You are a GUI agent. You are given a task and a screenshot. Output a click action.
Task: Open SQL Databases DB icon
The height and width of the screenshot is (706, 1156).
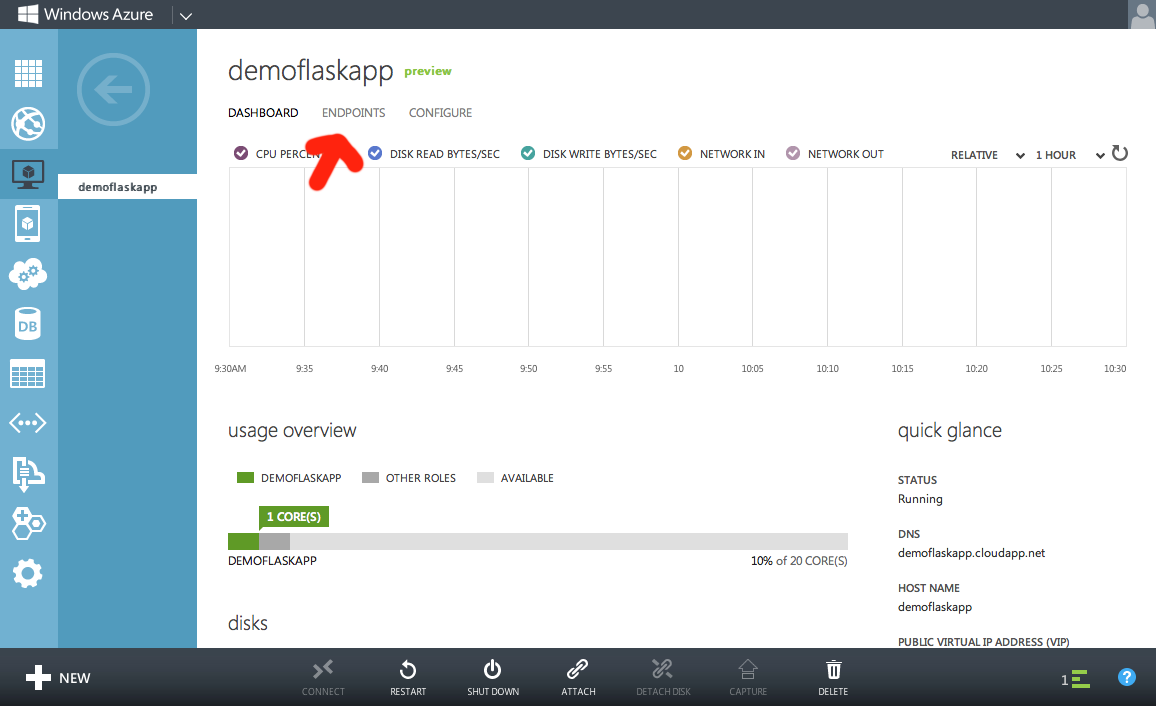(x=28, y=324)
